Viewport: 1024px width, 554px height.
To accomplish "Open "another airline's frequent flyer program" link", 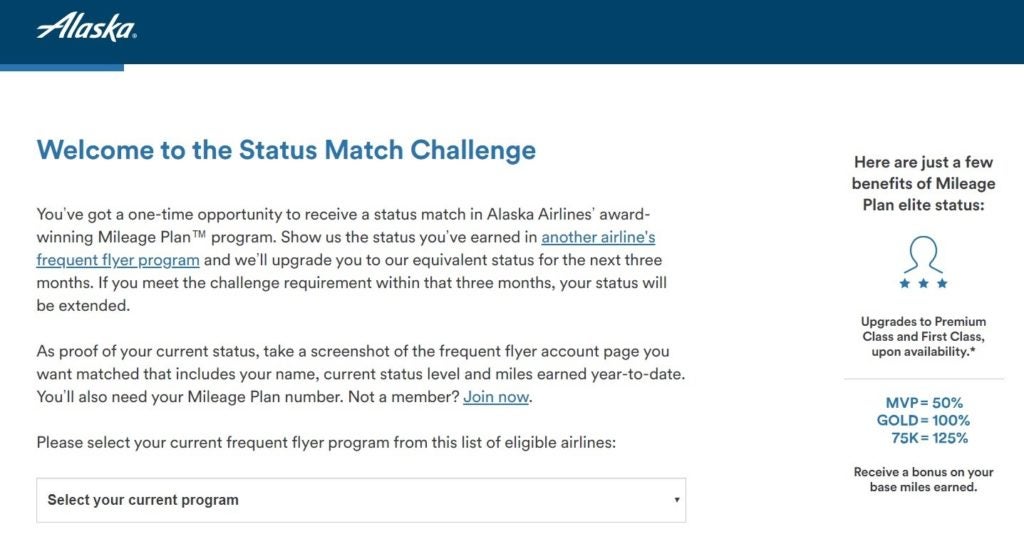I will tap(598, 238).
